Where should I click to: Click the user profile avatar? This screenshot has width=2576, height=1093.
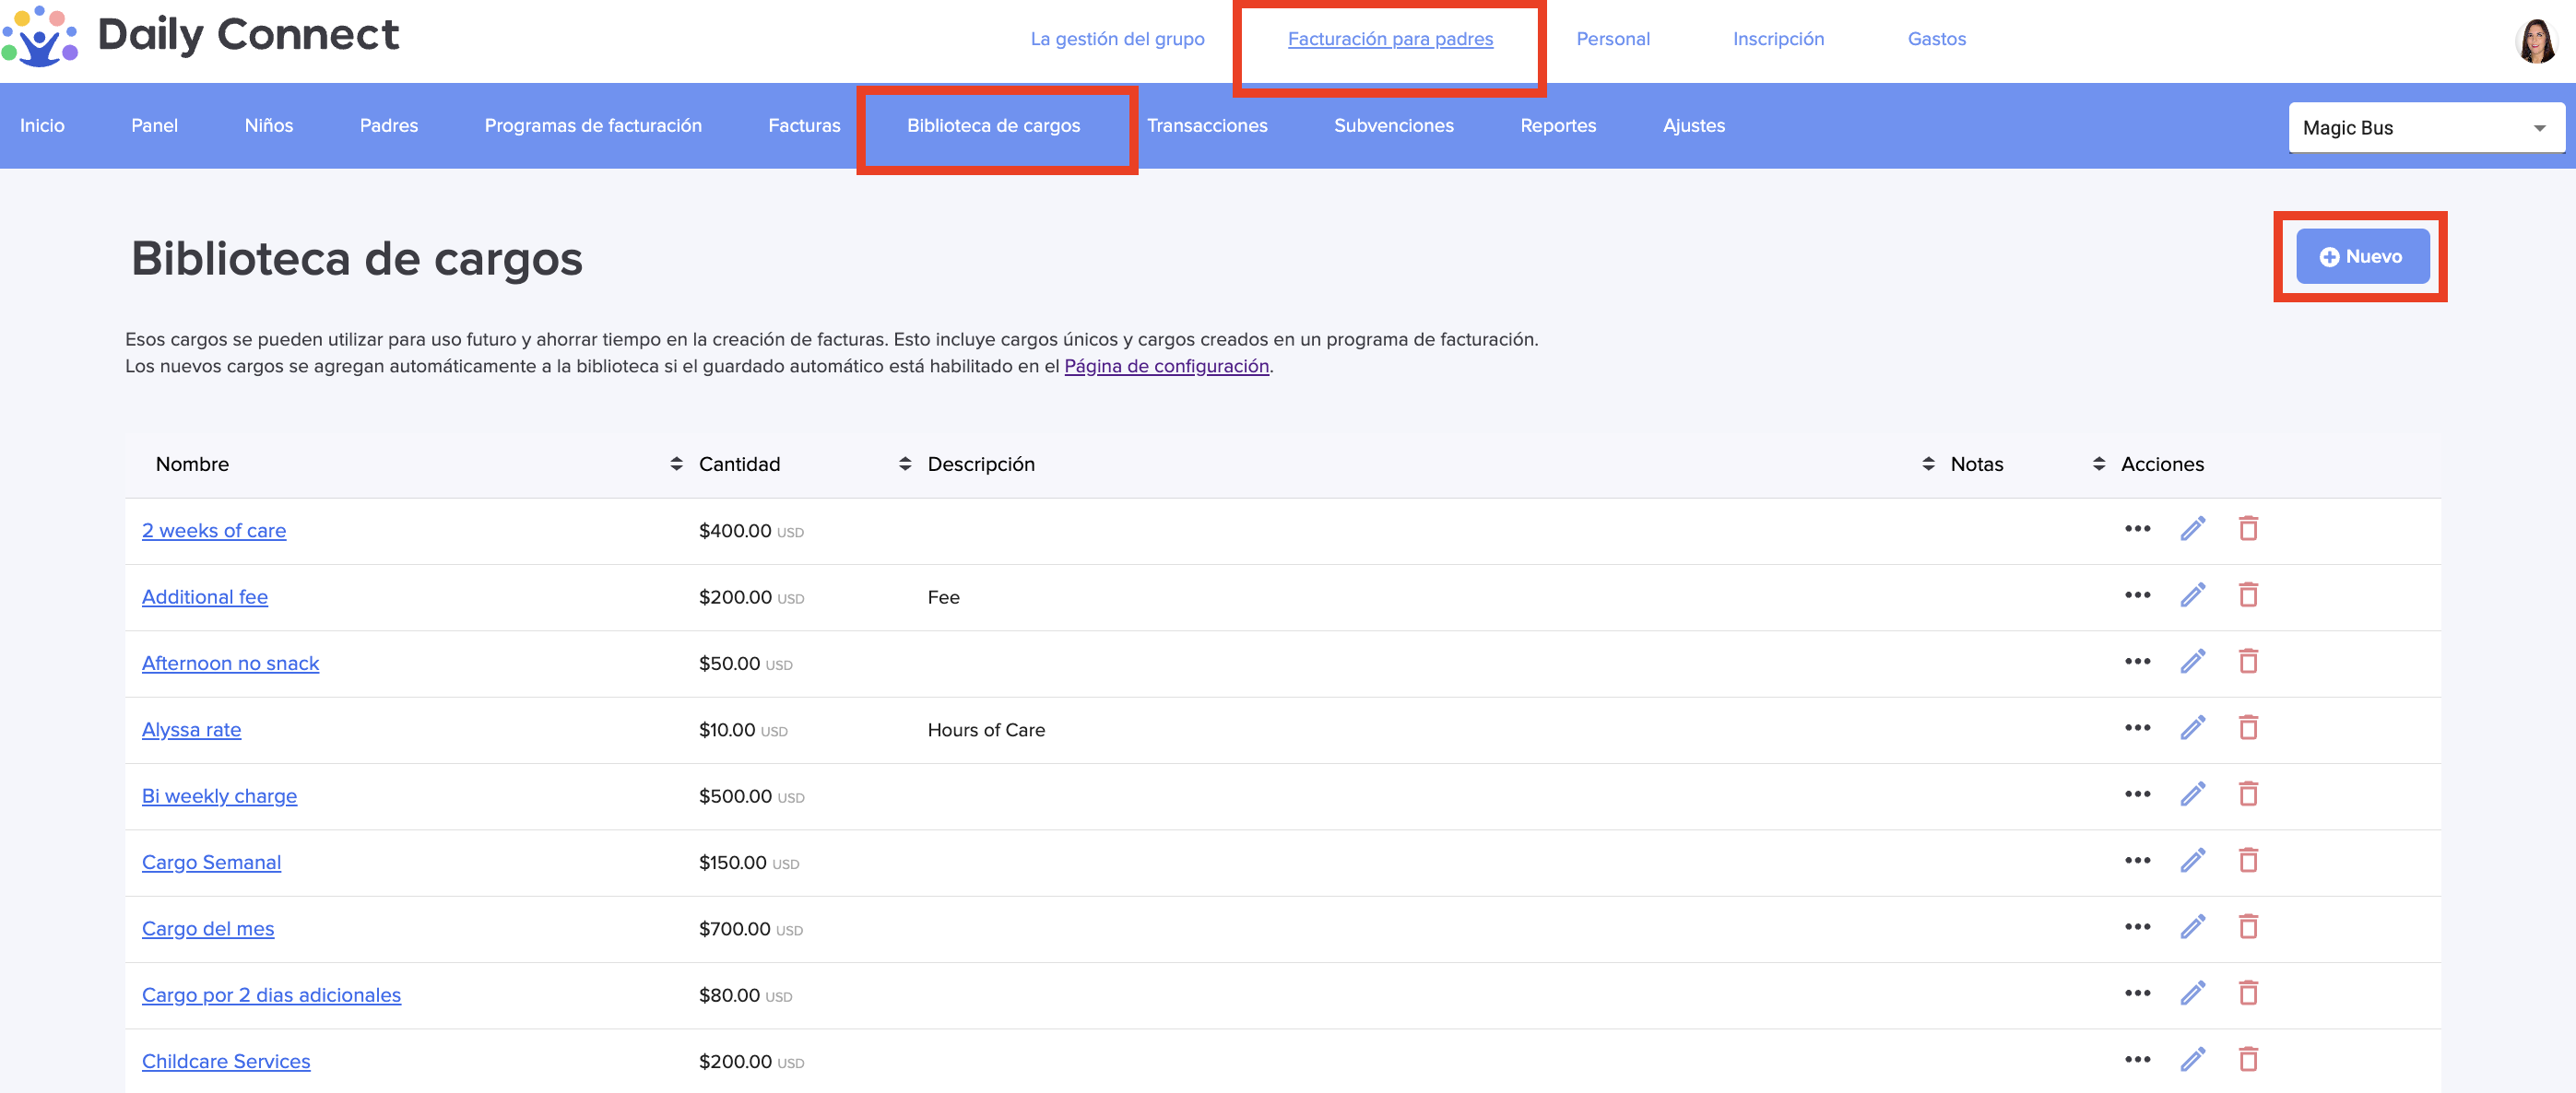2535,41
